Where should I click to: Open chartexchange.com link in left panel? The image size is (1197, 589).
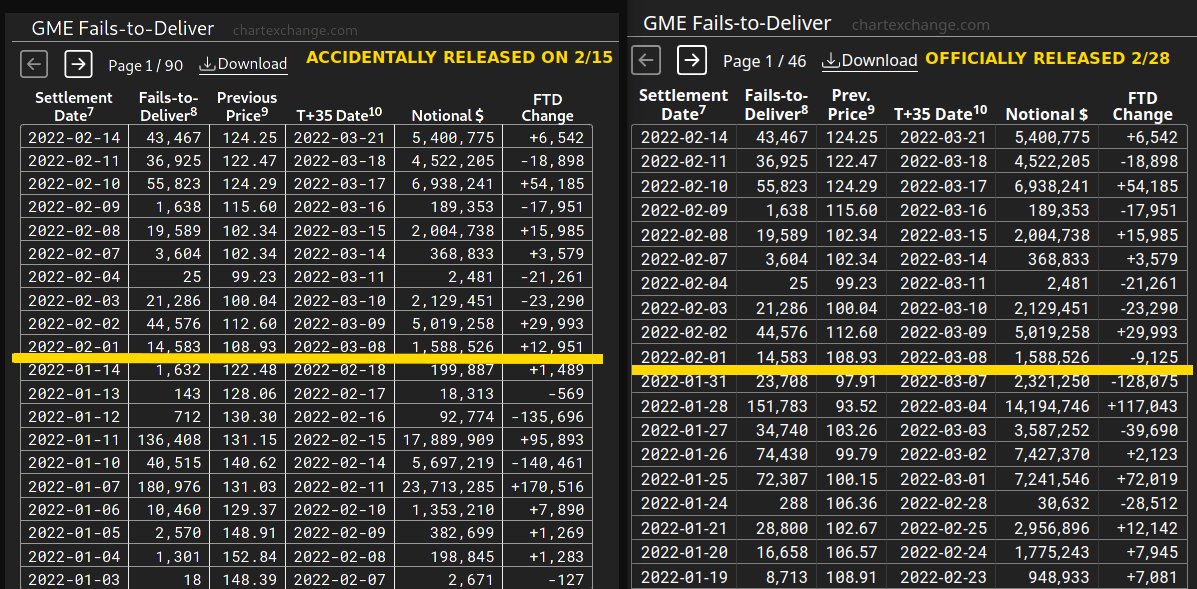295,31
